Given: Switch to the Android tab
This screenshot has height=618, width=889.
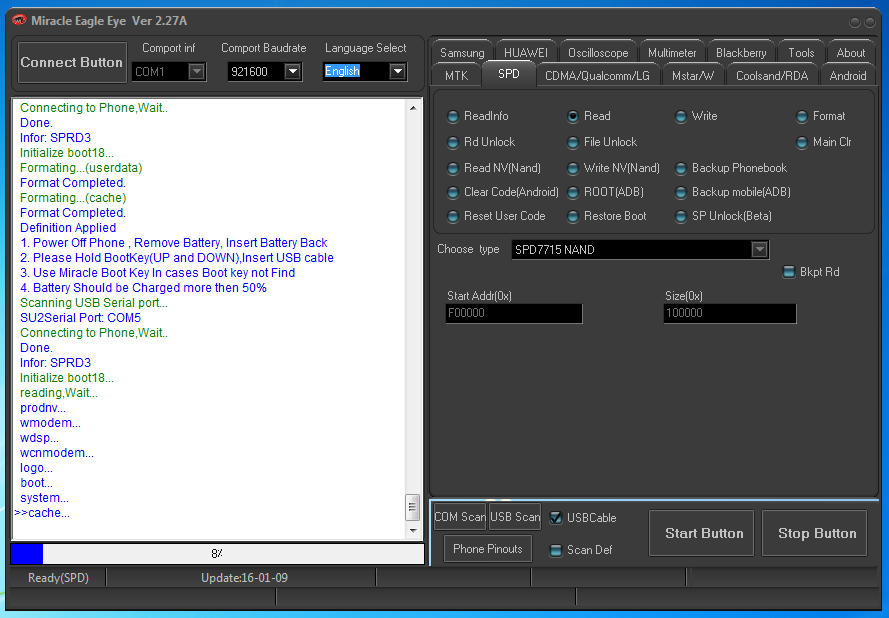Looking at the screenshot, I should click(848, 75).
